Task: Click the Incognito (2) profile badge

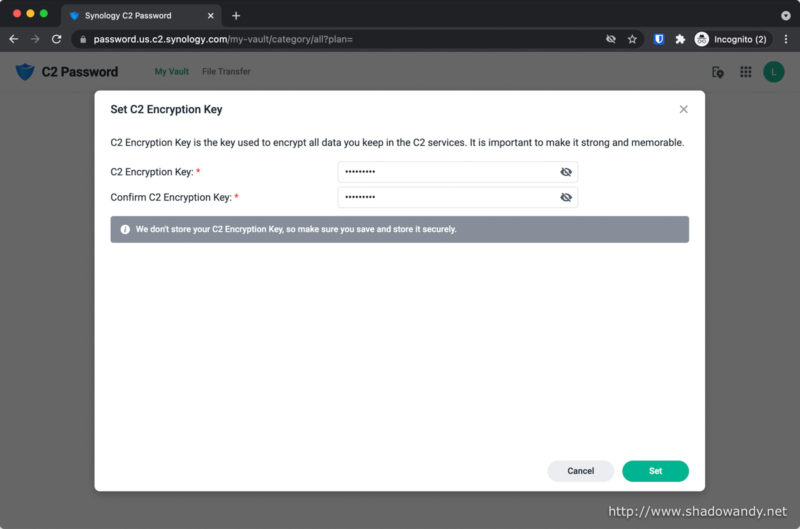Action: 731,39
